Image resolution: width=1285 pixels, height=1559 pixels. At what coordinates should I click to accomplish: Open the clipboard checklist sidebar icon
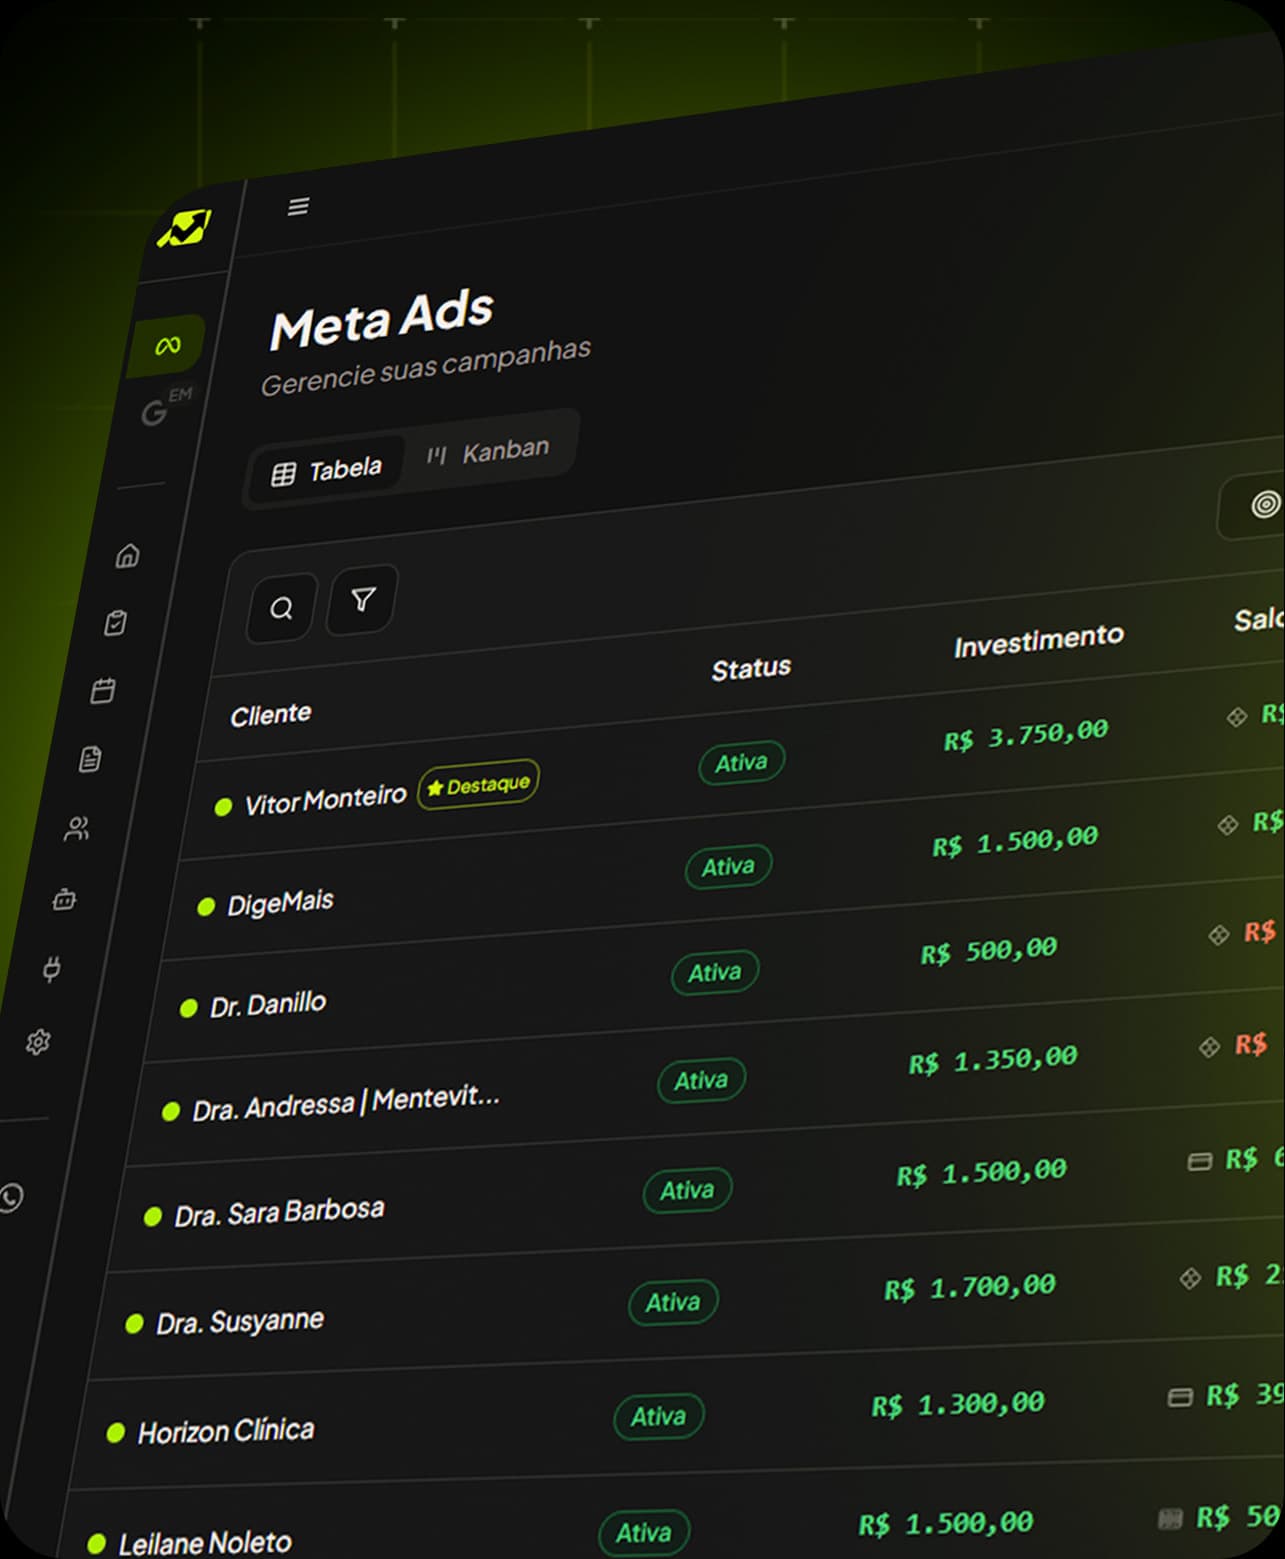116,623
